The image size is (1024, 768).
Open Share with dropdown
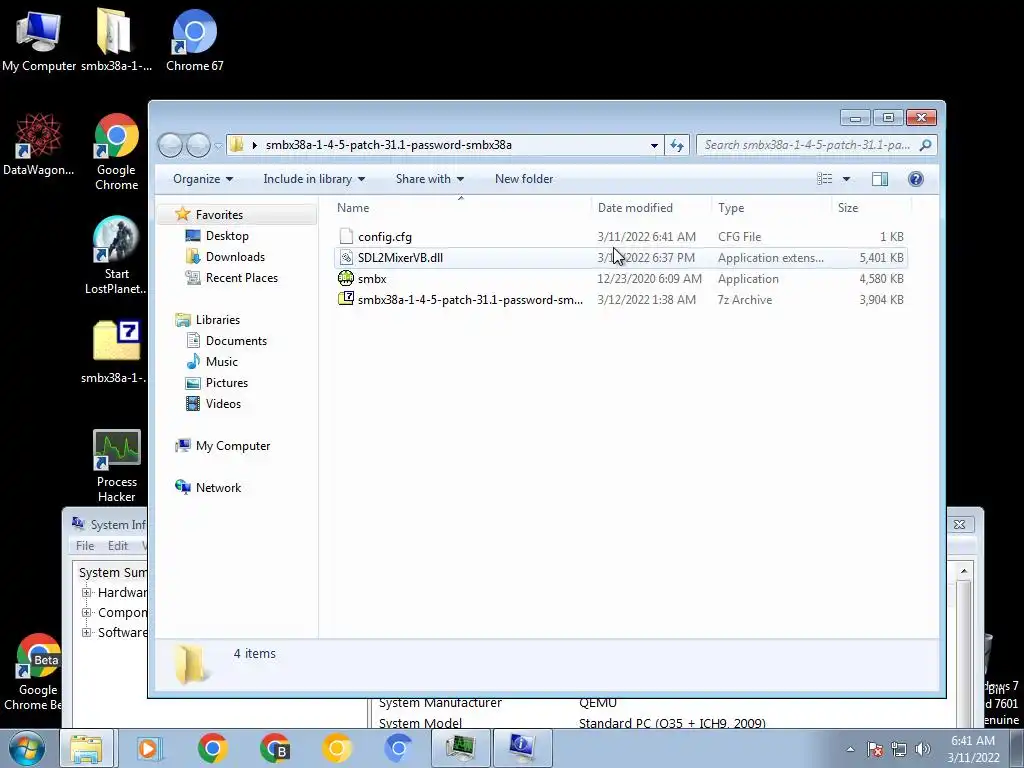point(430,179)
